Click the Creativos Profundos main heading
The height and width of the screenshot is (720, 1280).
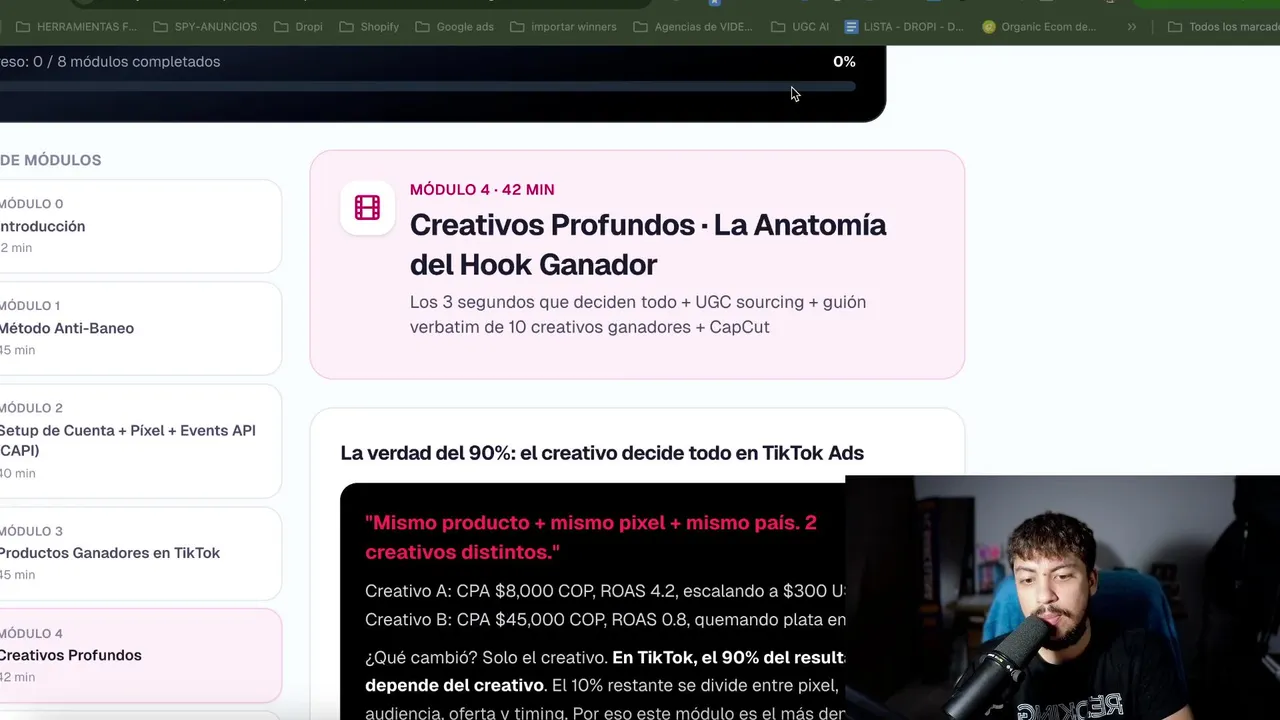648,245
